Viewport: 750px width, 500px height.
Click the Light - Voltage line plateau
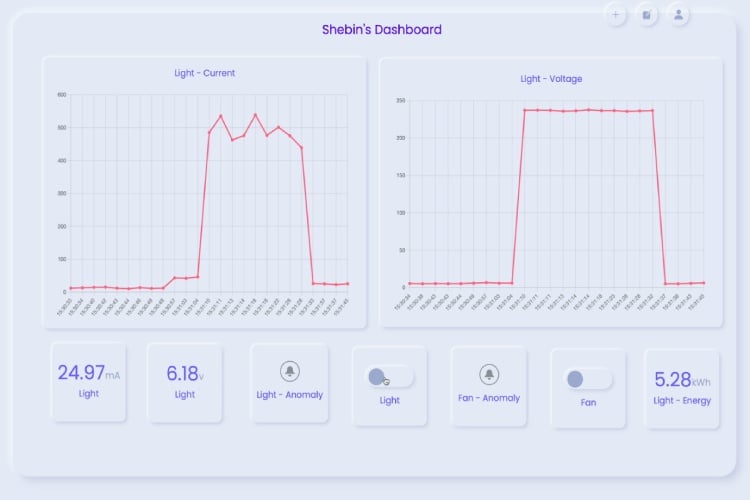[x=588, y=110]
